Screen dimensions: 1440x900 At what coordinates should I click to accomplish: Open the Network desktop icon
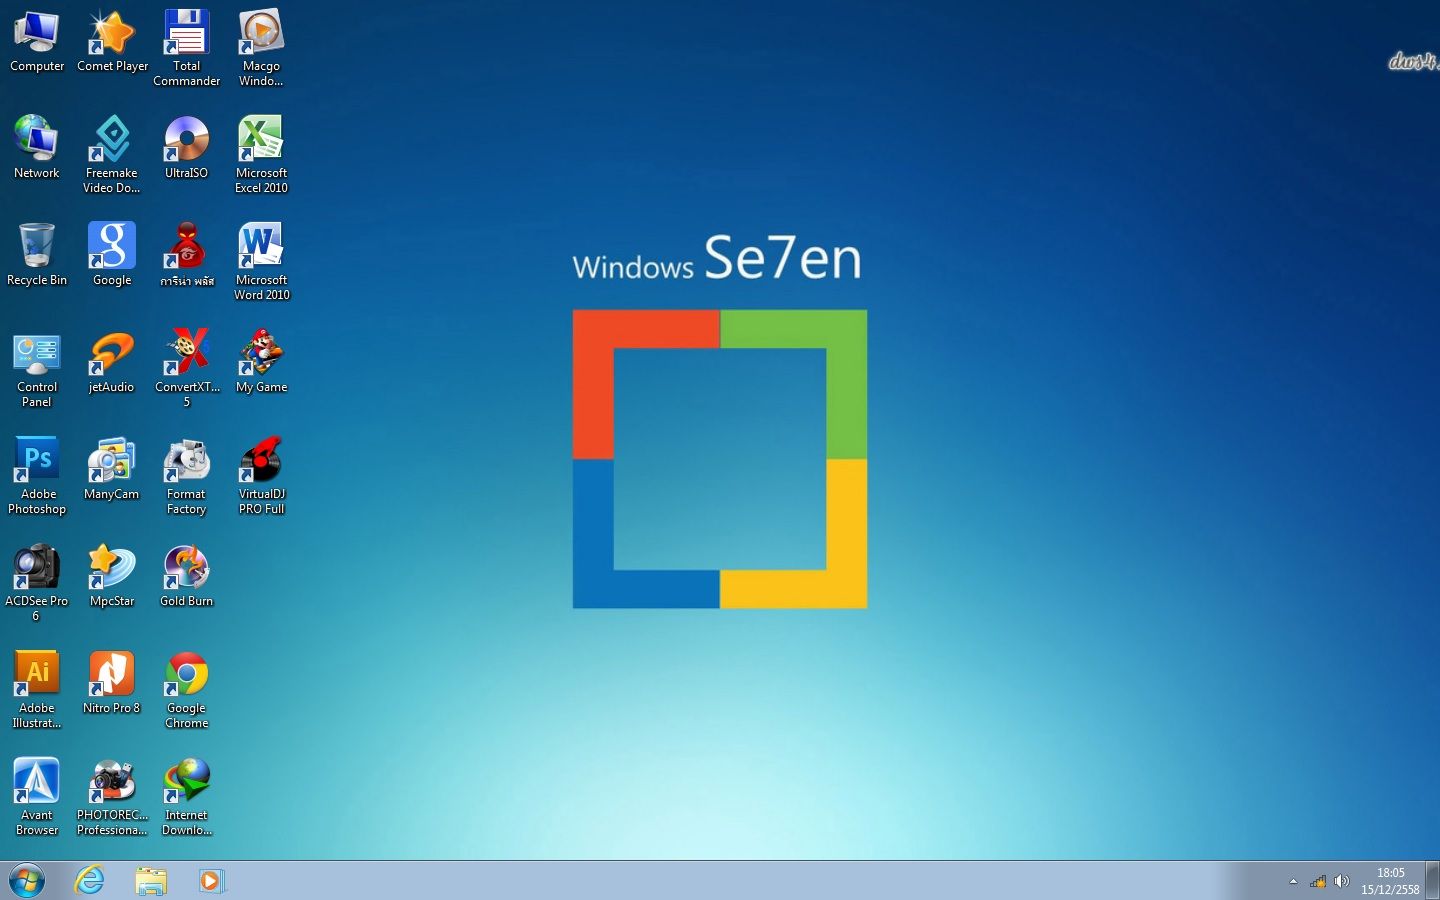pos(37,147)
